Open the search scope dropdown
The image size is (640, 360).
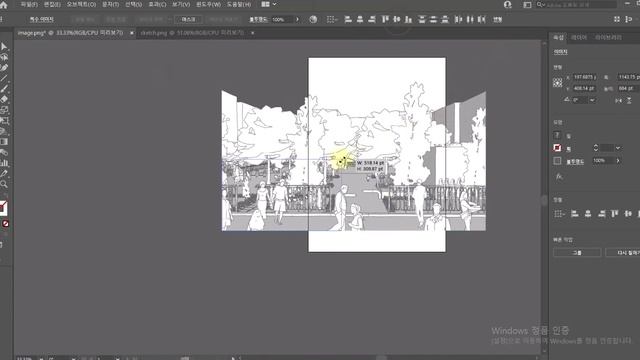point(541,5)
